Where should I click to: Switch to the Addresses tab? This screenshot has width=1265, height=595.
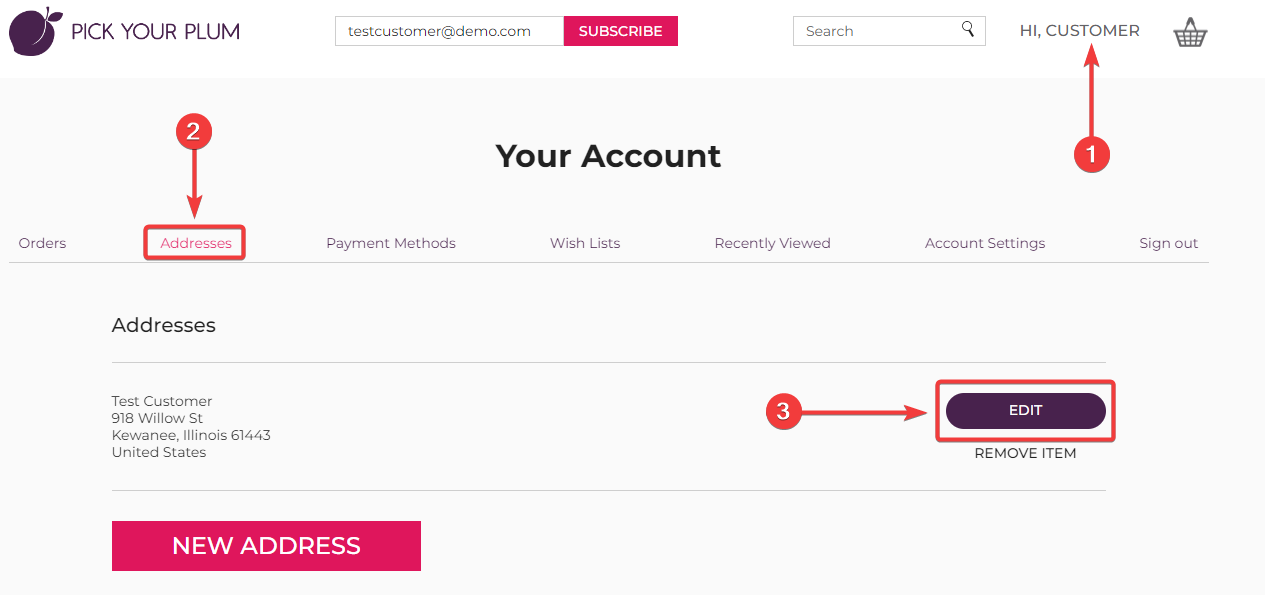click(196, 243)
